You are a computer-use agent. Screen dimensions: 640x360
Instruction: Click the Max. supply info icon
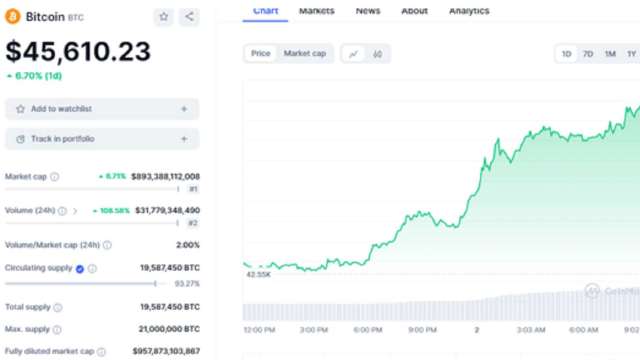point(57,330)
